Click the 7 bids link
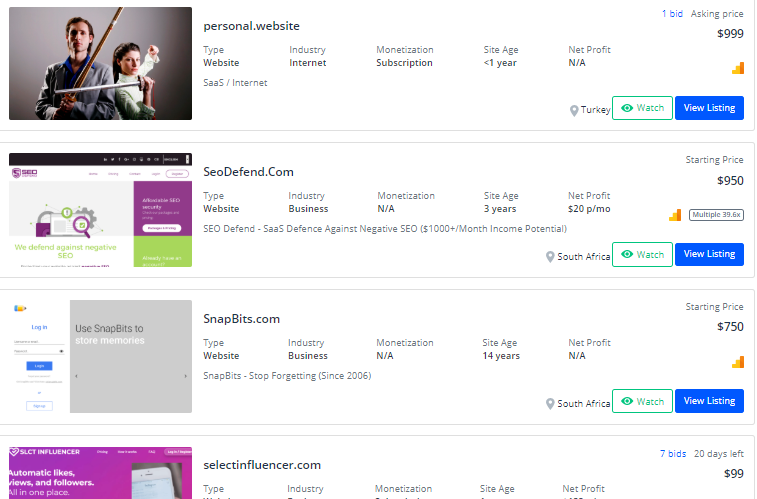Image resolution: width=757 pixels, height=499 pixels. tap(673, 454)
